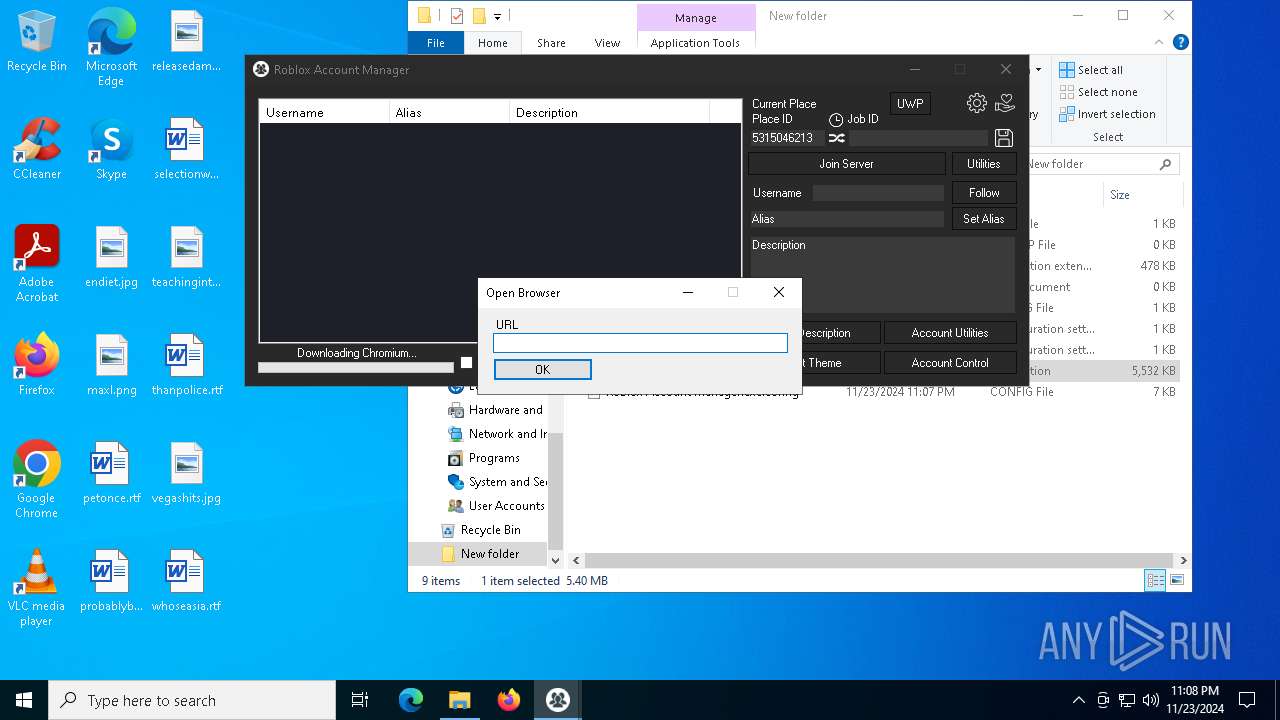Open Google Chrome desktop shortcut
This screenshot has height=720, width=1280.
[37, 480]
